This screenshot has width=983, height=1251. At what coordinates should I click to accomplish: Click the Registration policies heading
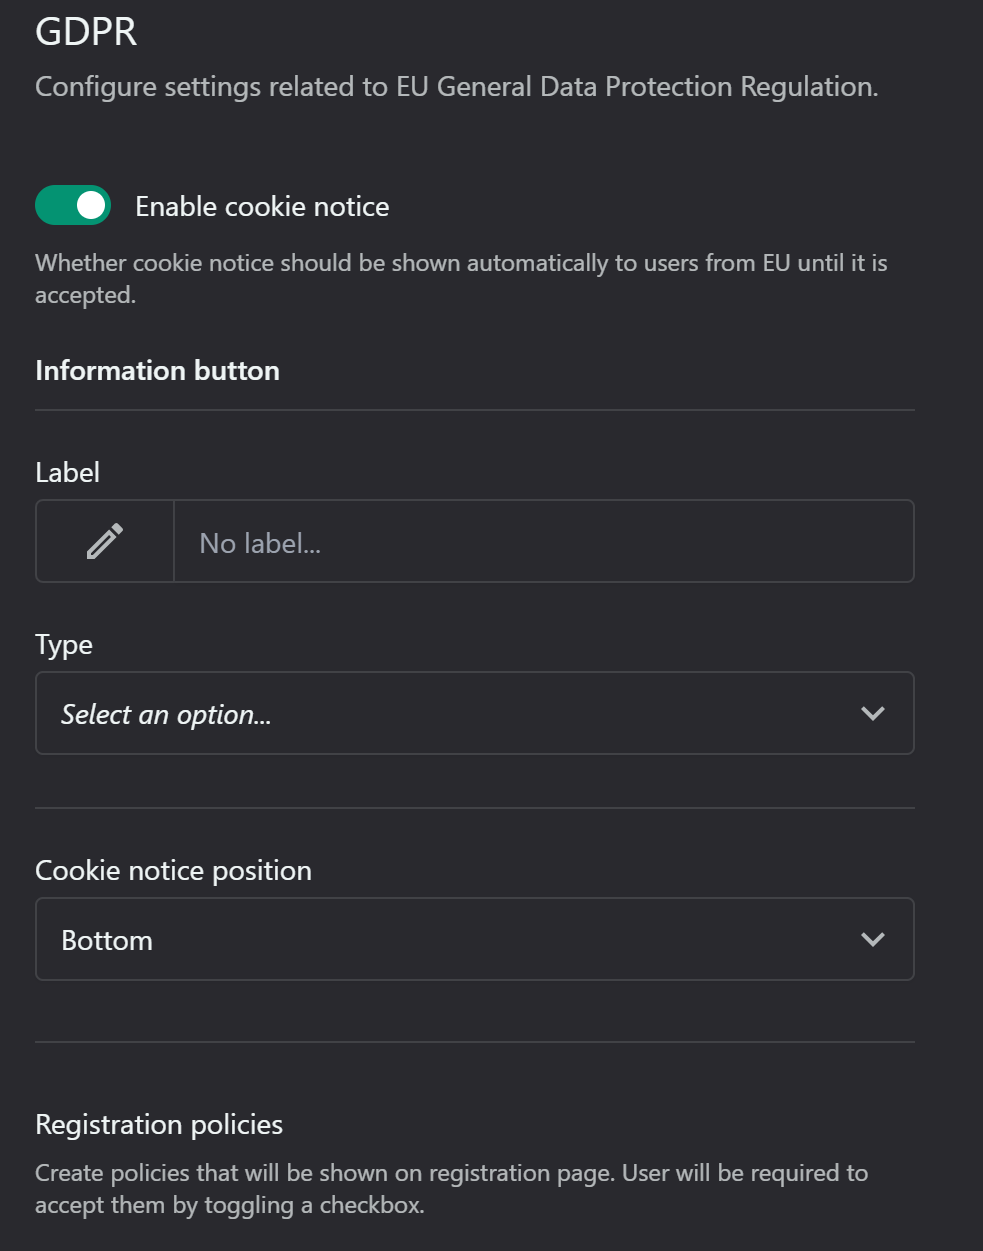(159, 1124)
